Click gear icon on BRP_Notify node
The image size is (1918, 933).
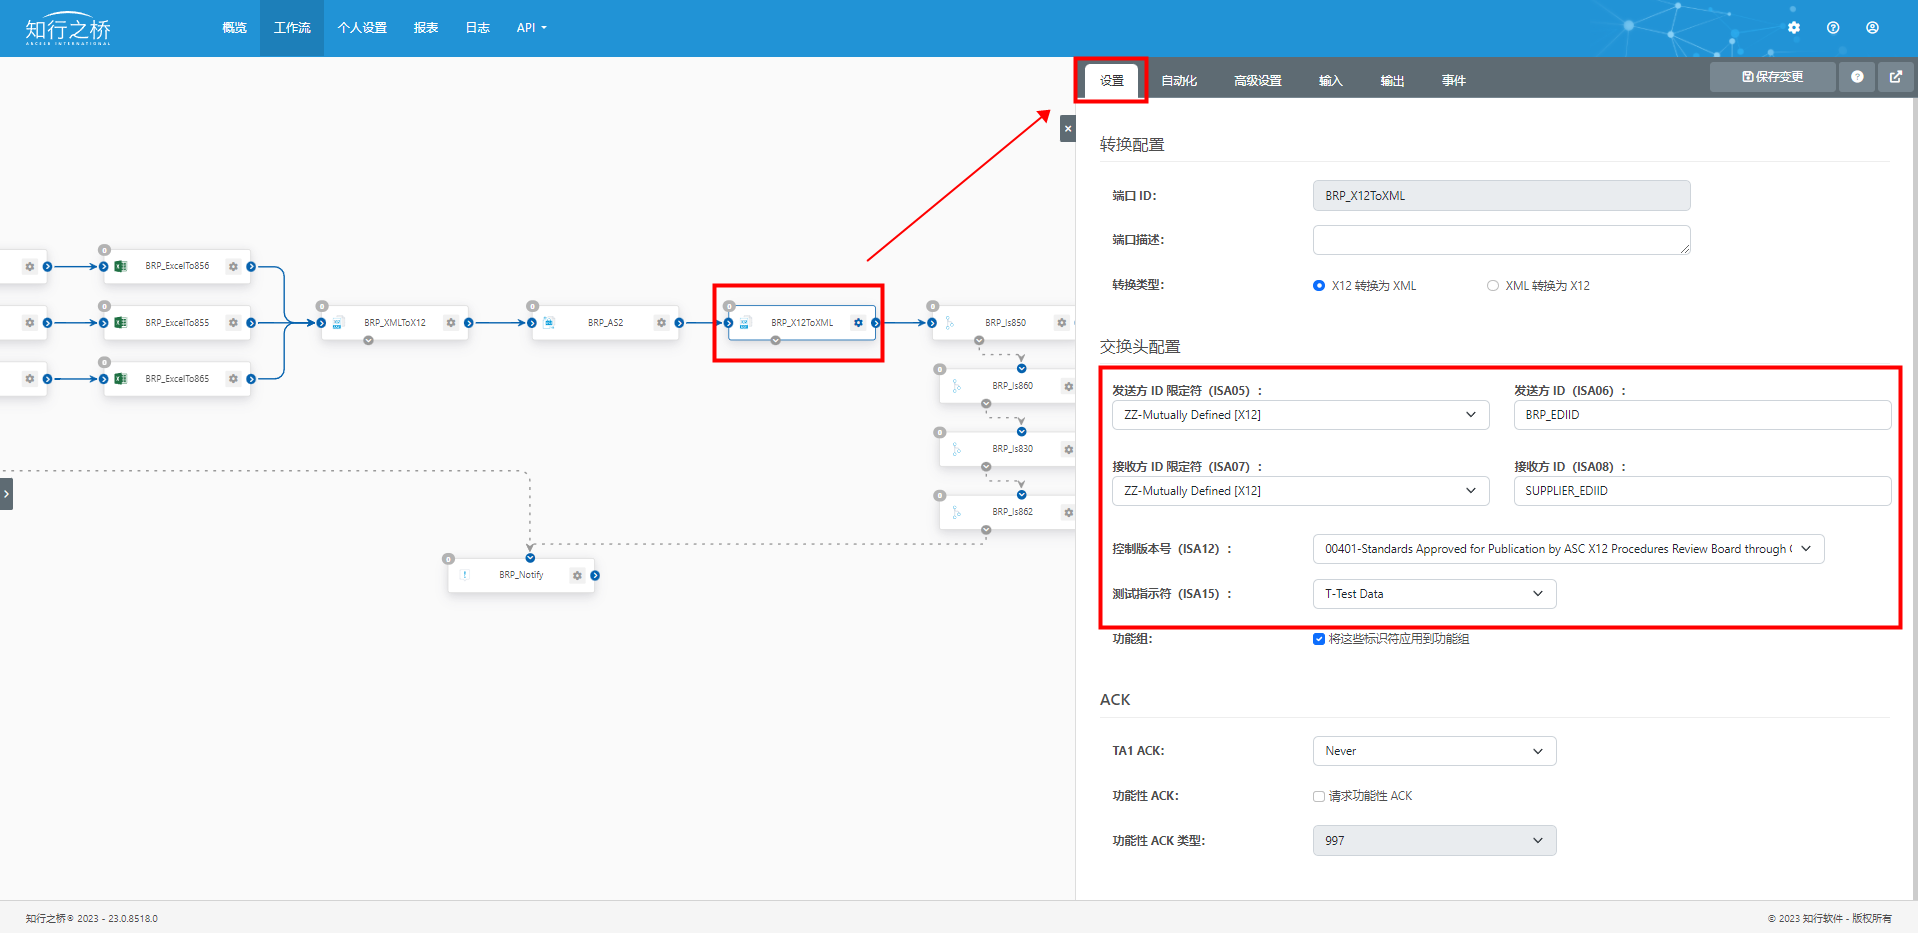pos(577,576)
